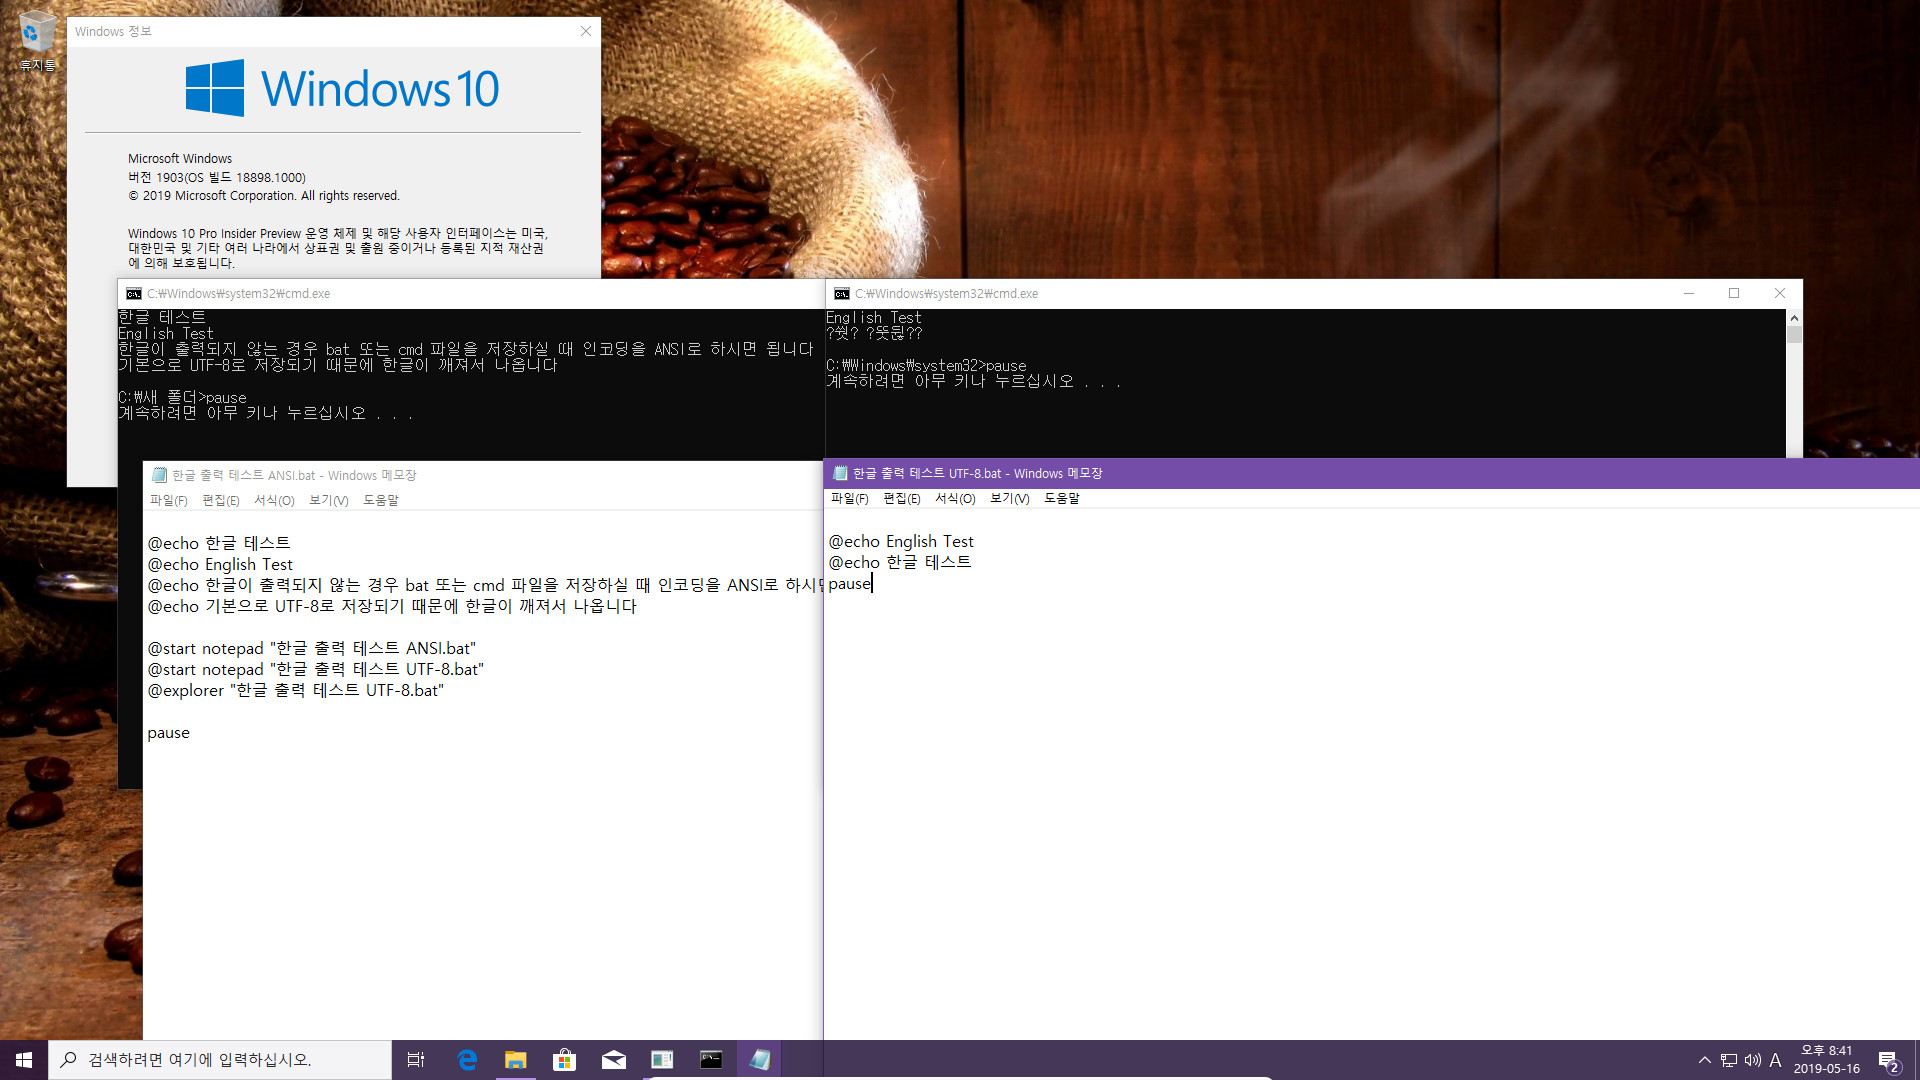Screen dimensions: 1920x1080
Task: Toggle the IME input mode indicator
Action: click(x=1776, y=1060)
